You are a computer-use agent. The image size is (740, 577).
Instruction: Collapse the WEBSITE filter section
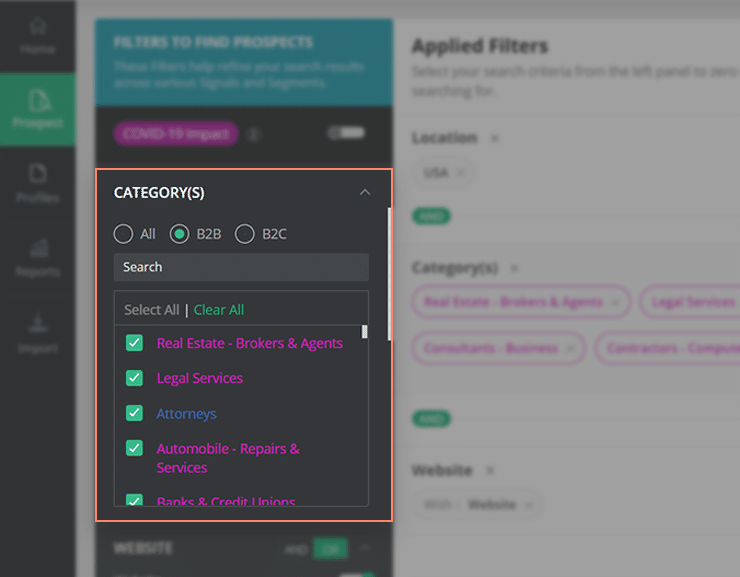(365, 548)
